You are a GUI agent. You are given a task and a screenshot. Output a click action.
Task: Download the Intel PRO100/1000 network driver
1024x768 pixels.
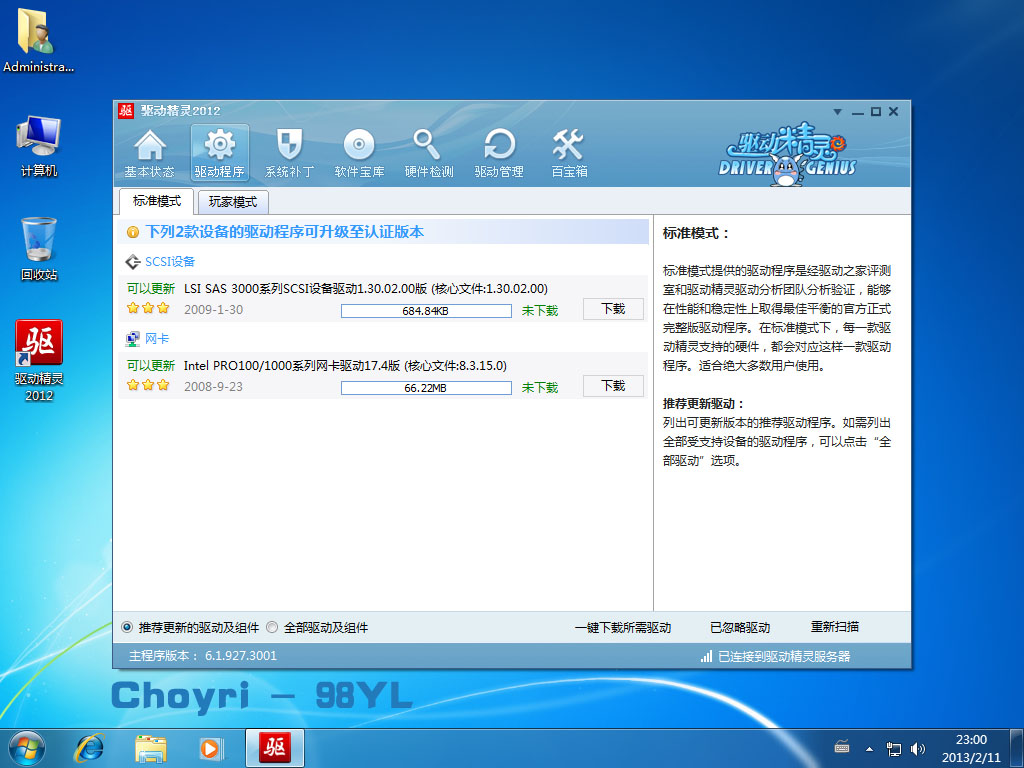613,386
